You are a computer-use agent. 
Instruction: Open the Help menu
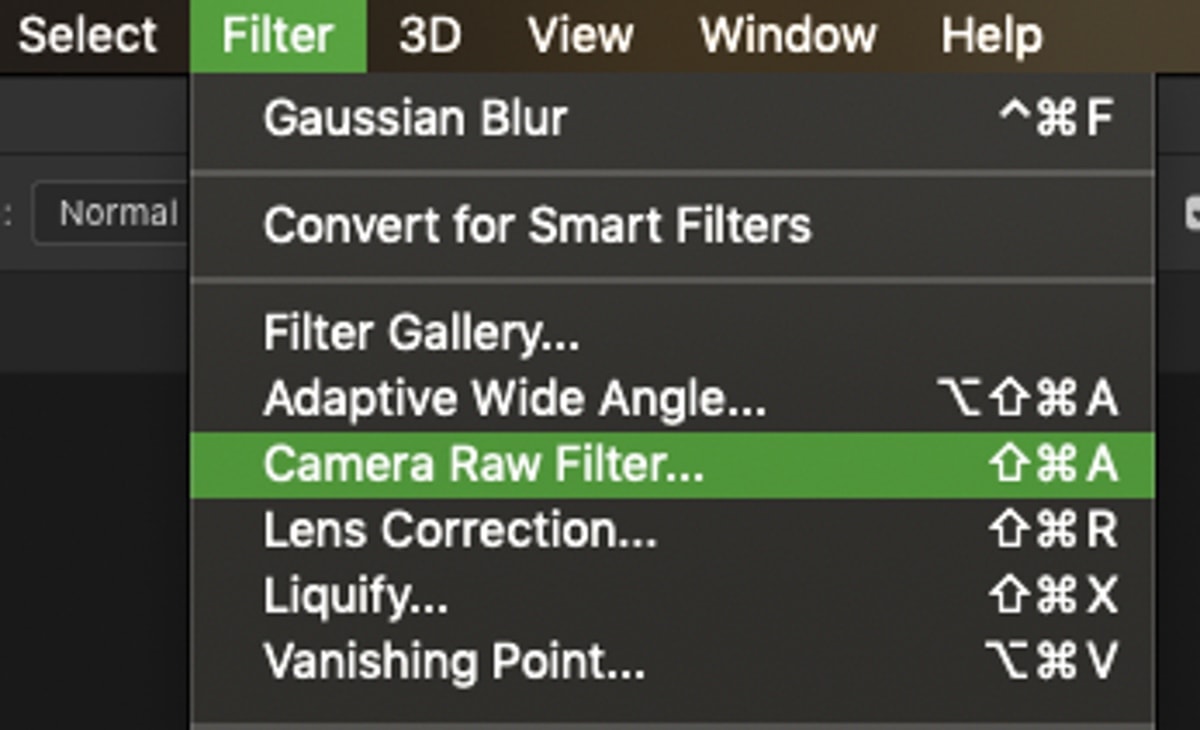[x=991, y=36]
